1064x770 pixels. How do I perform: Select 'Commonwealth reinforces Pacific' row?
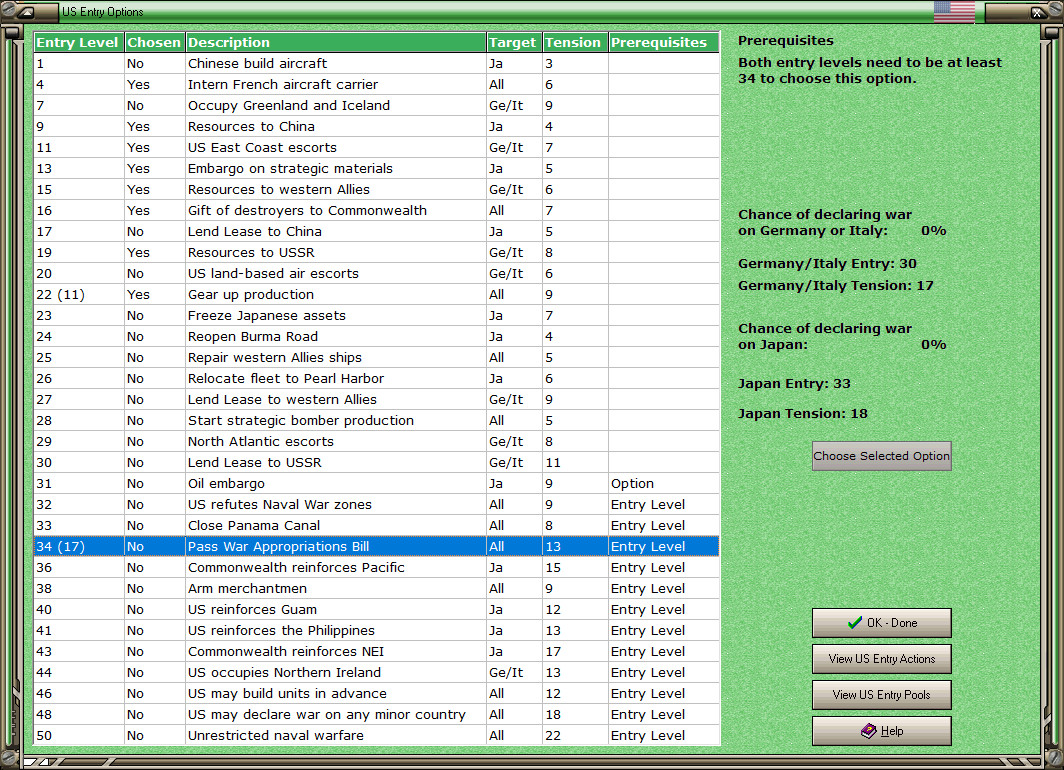[x=377, y=568]
